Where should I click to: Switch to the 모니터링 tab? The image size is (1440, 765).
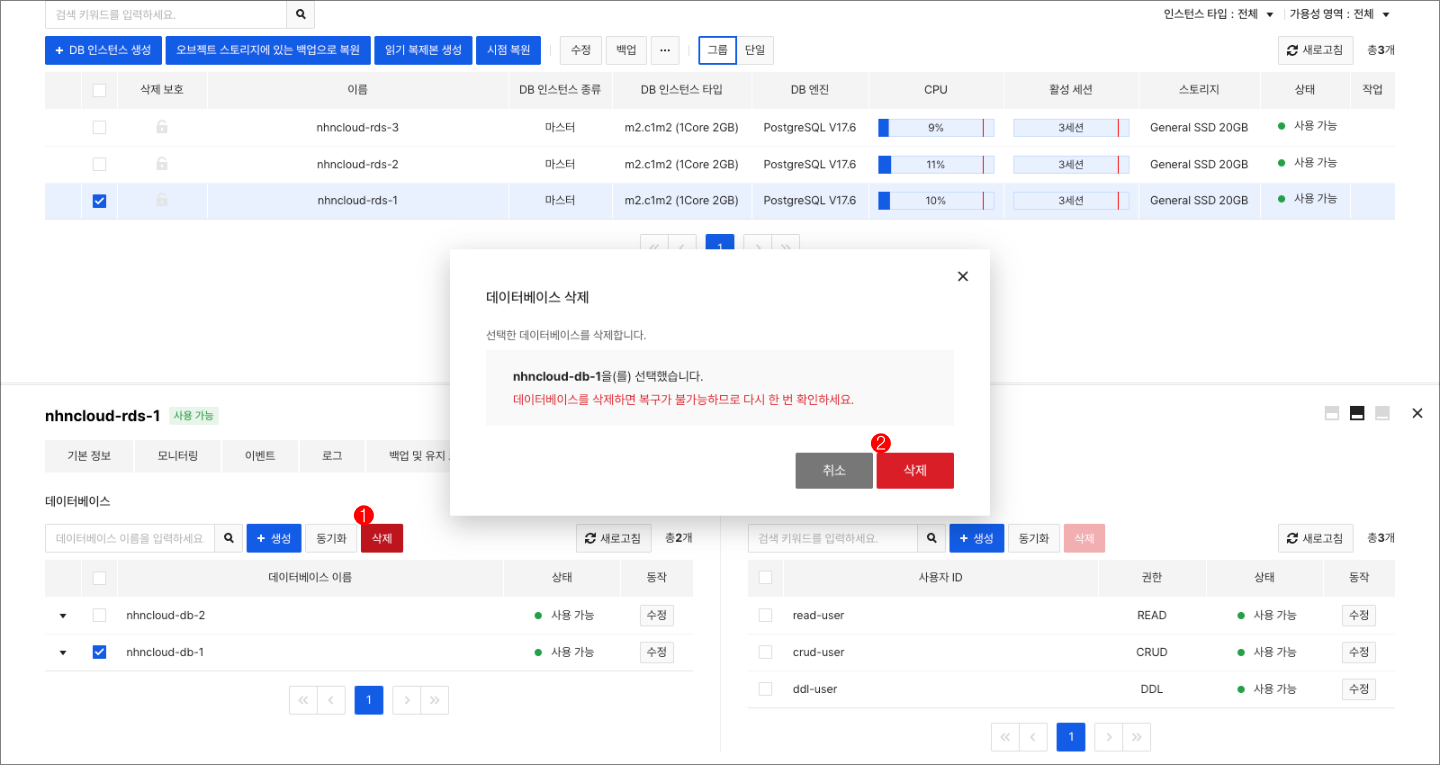coord(177,456)
